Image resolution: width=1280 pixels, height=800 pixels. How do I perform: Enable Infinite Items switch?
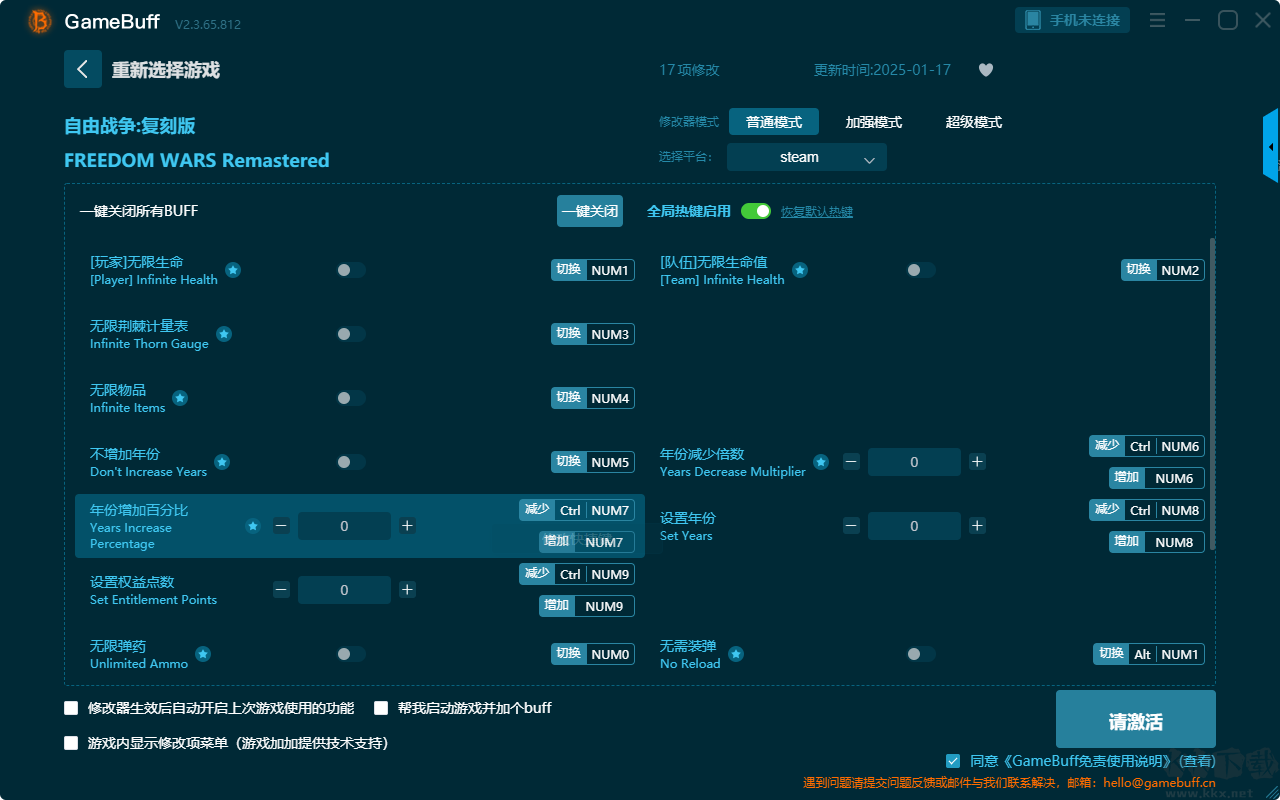pyautogui.click(x=351, y=398)
